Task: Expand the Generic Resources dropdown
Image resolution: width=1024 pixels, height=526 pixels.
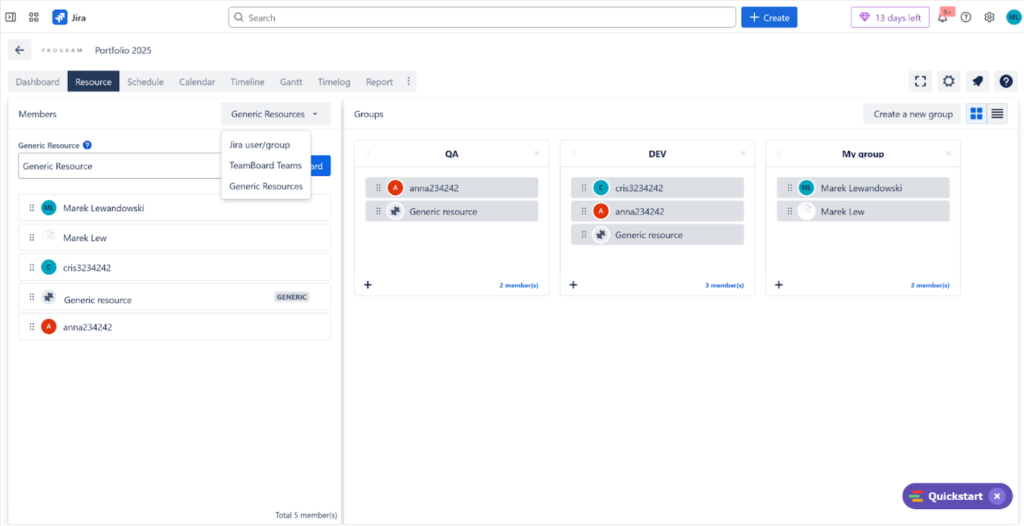Action: tap(275, 114)
